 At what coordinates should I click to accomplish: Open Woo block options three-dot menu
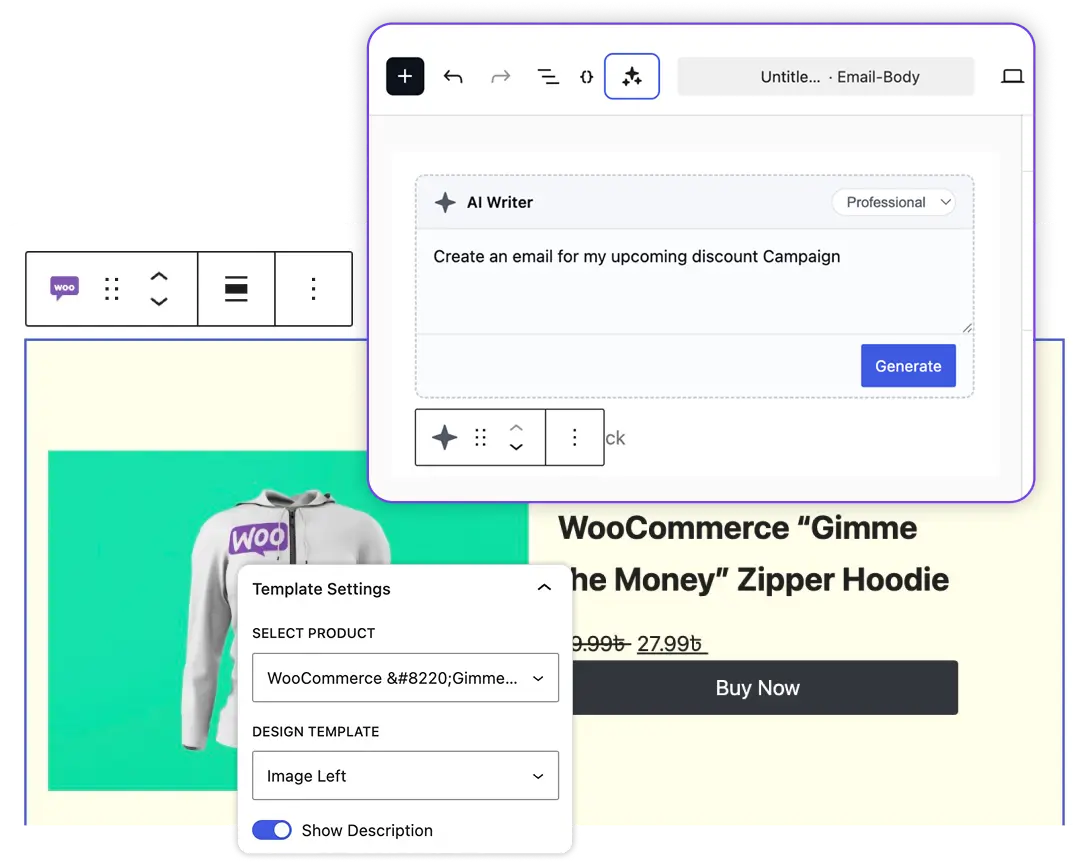(x=314, y=289)
